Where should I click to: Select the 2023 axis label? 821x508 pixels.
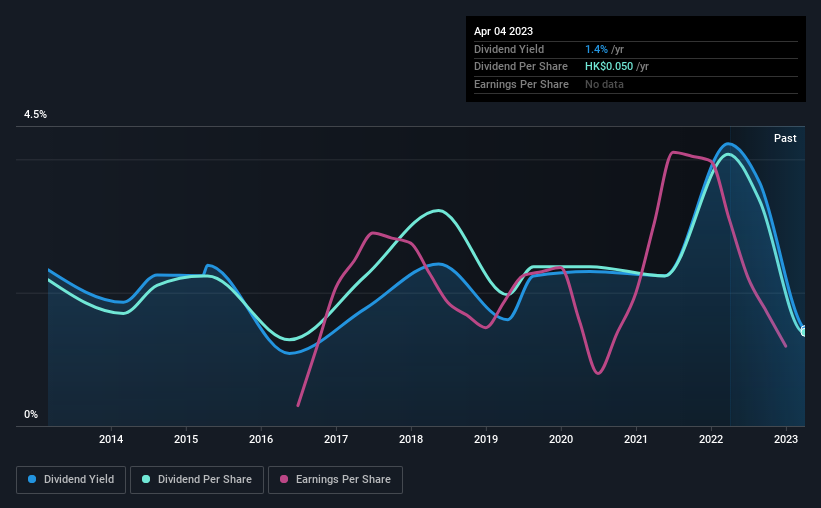coord(786,439)
